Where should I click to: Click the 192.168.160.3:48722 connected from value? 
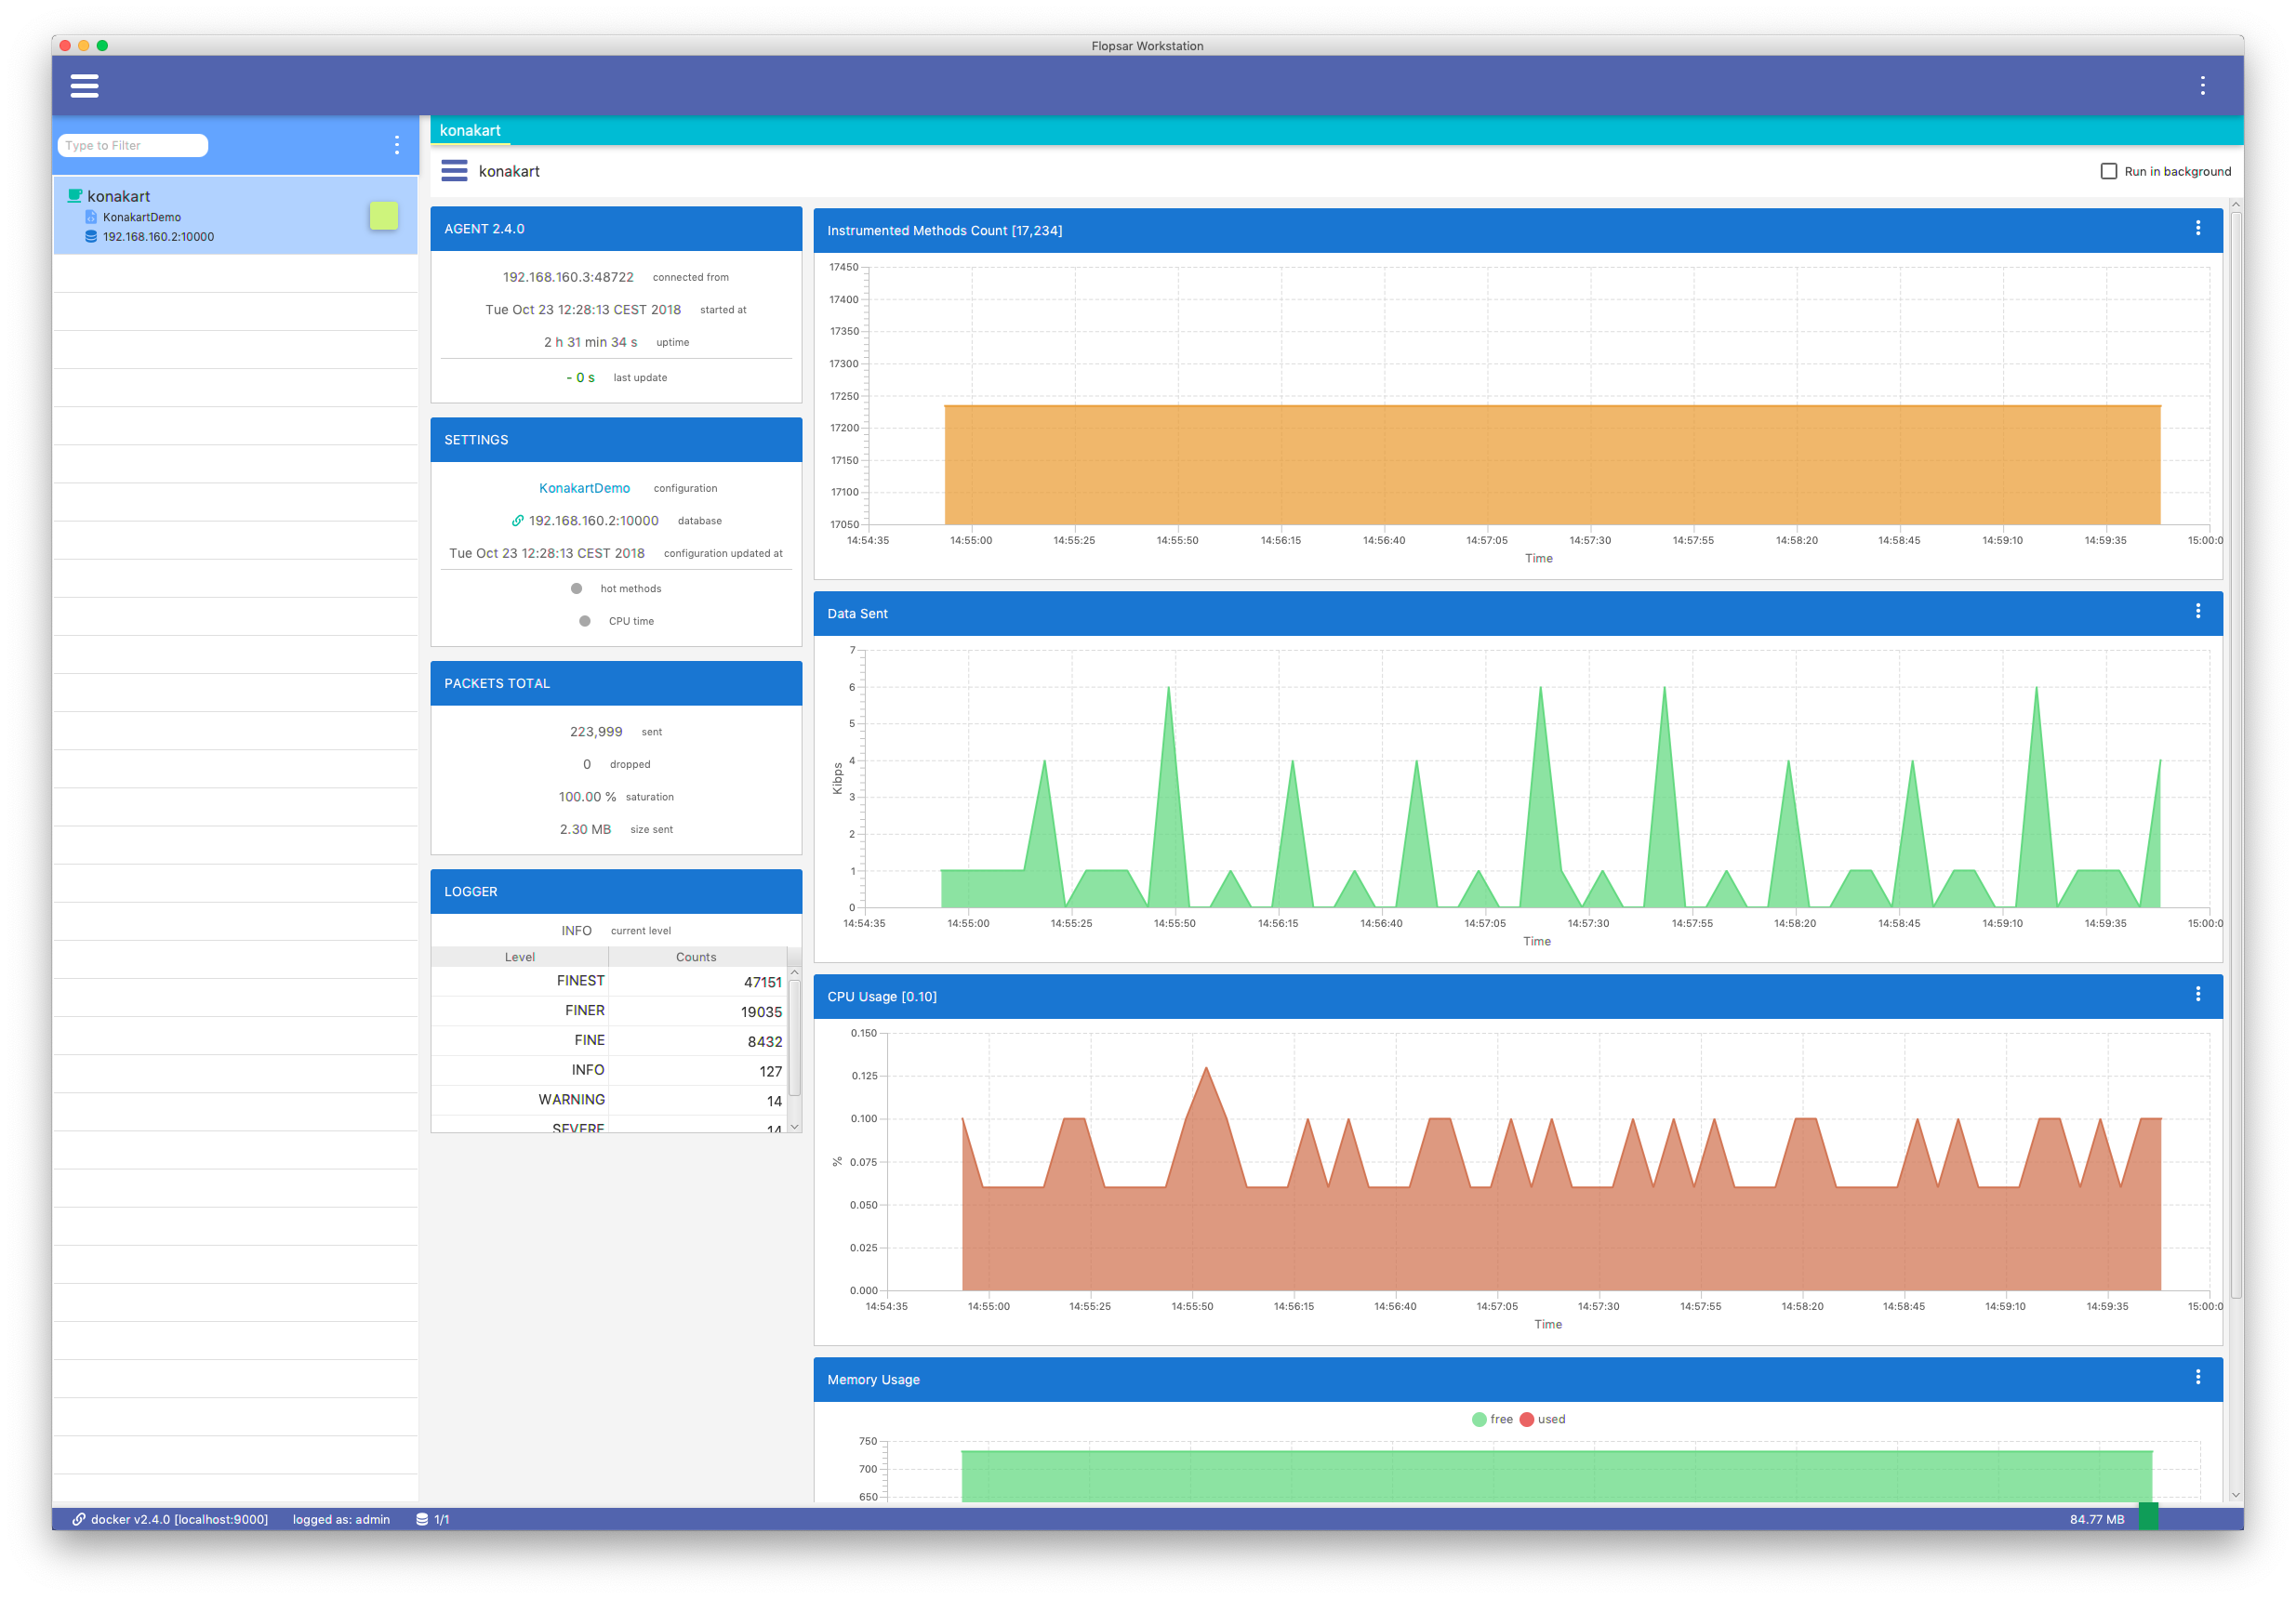pyautogui.click(x=568, y=277)
